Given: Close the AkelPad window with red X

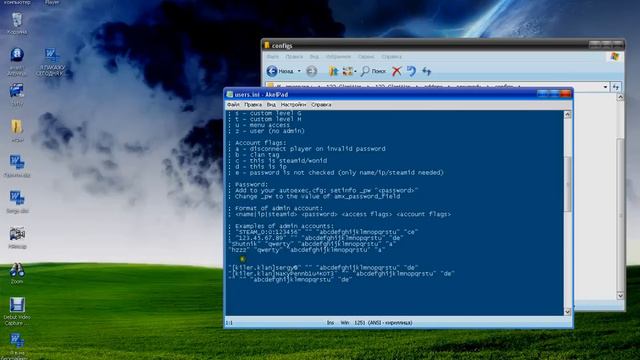Looking at the screenshot, I should click(x=565, y=94).
